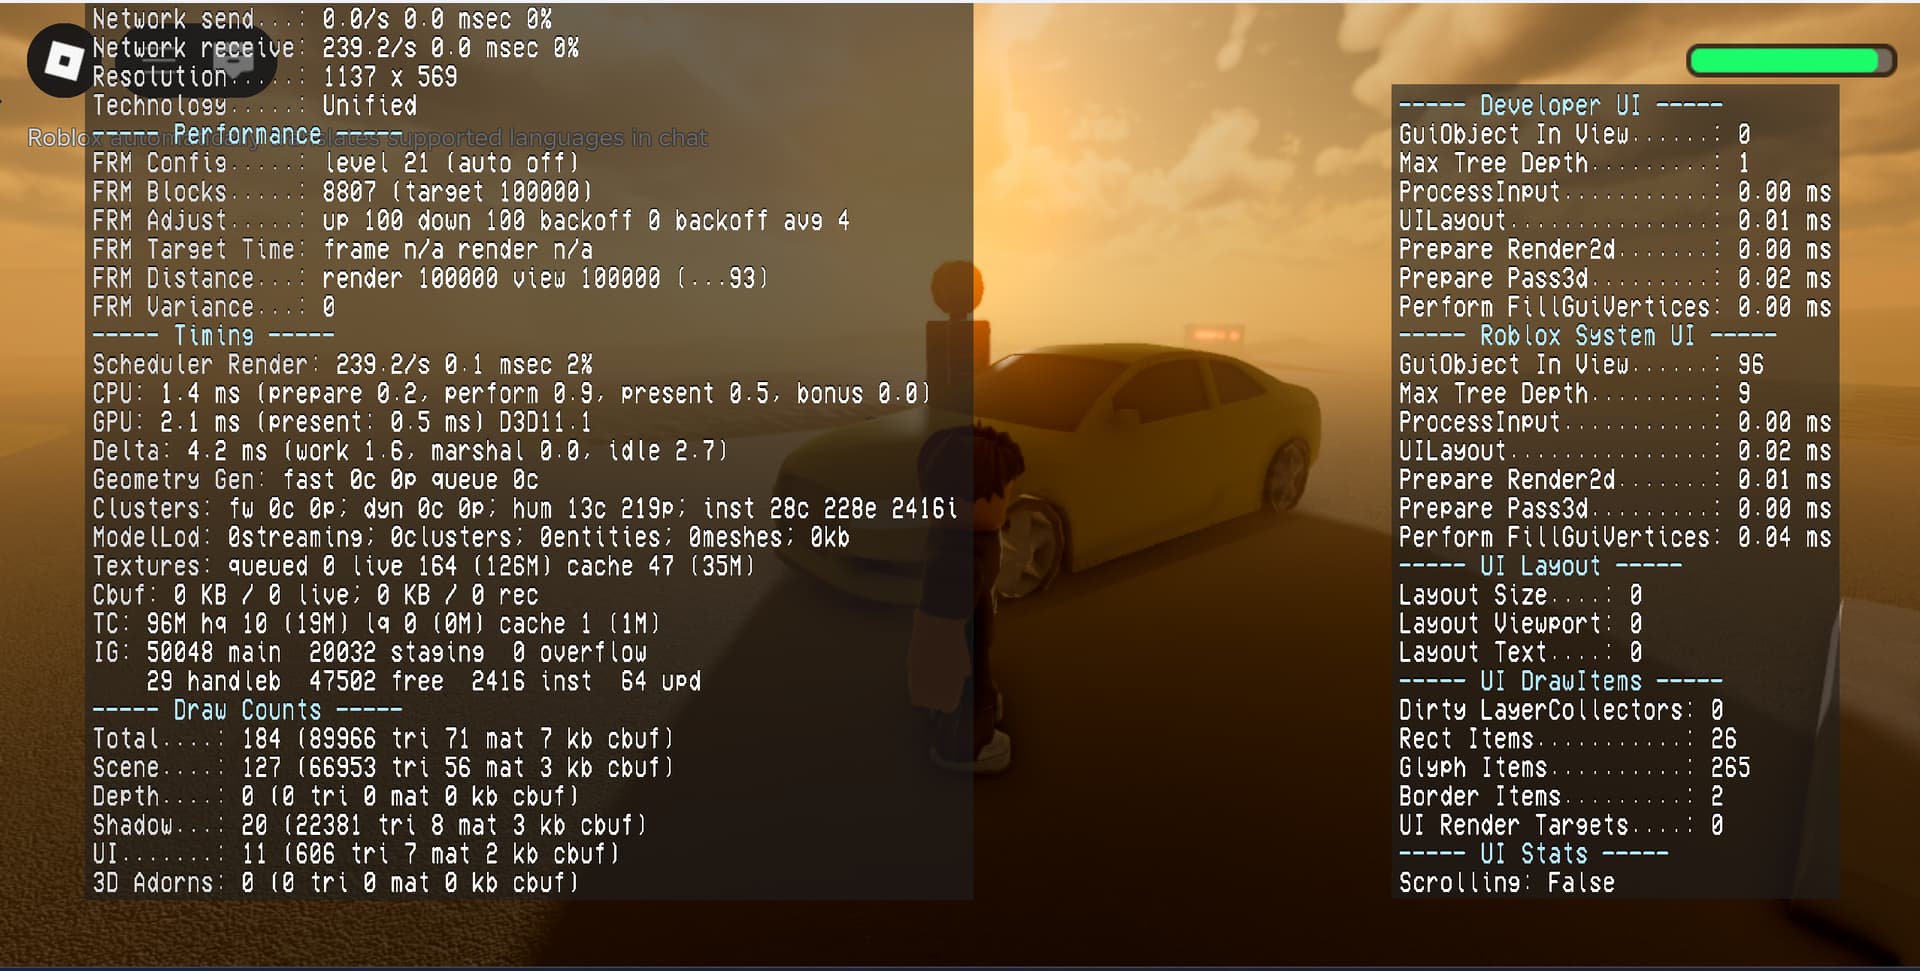Click the "UI Stats" section header
Screen dimensions: 1920x971
(x=1533, y=855)
